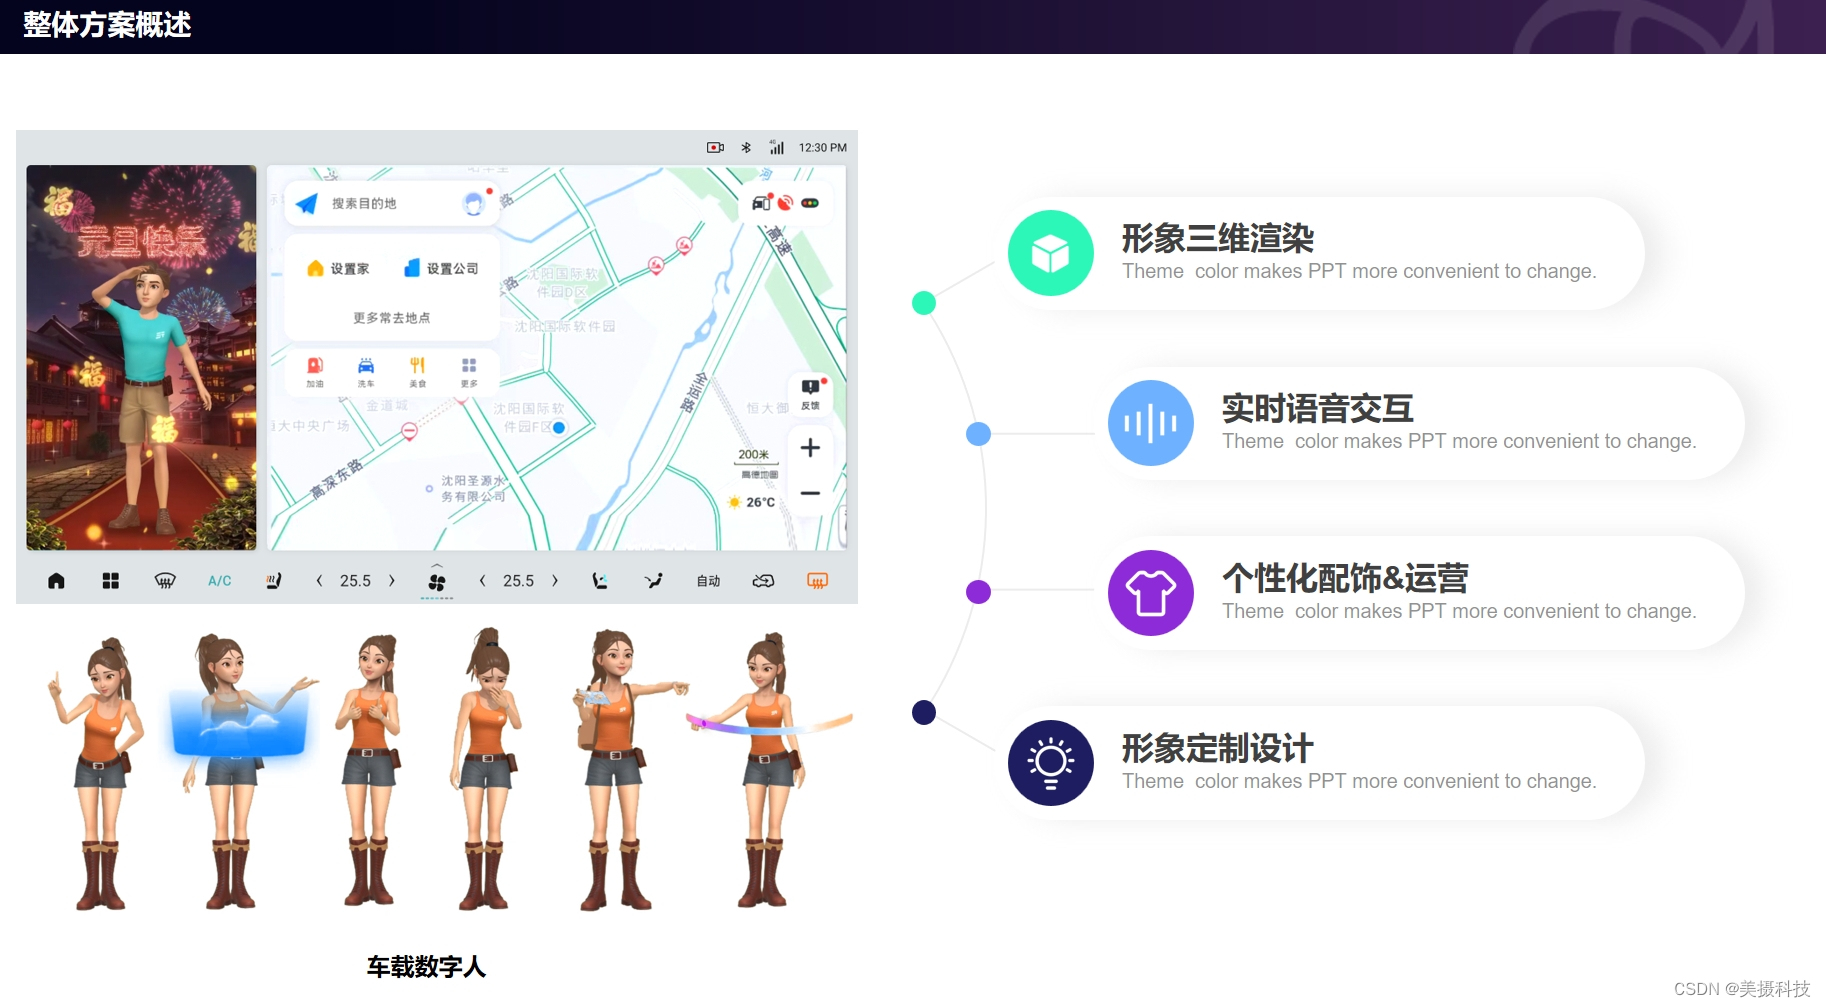Open the app grid from the bottom bar
Image resolution: width=1826 pixels, height=1007 pixels.
[111, 580]
